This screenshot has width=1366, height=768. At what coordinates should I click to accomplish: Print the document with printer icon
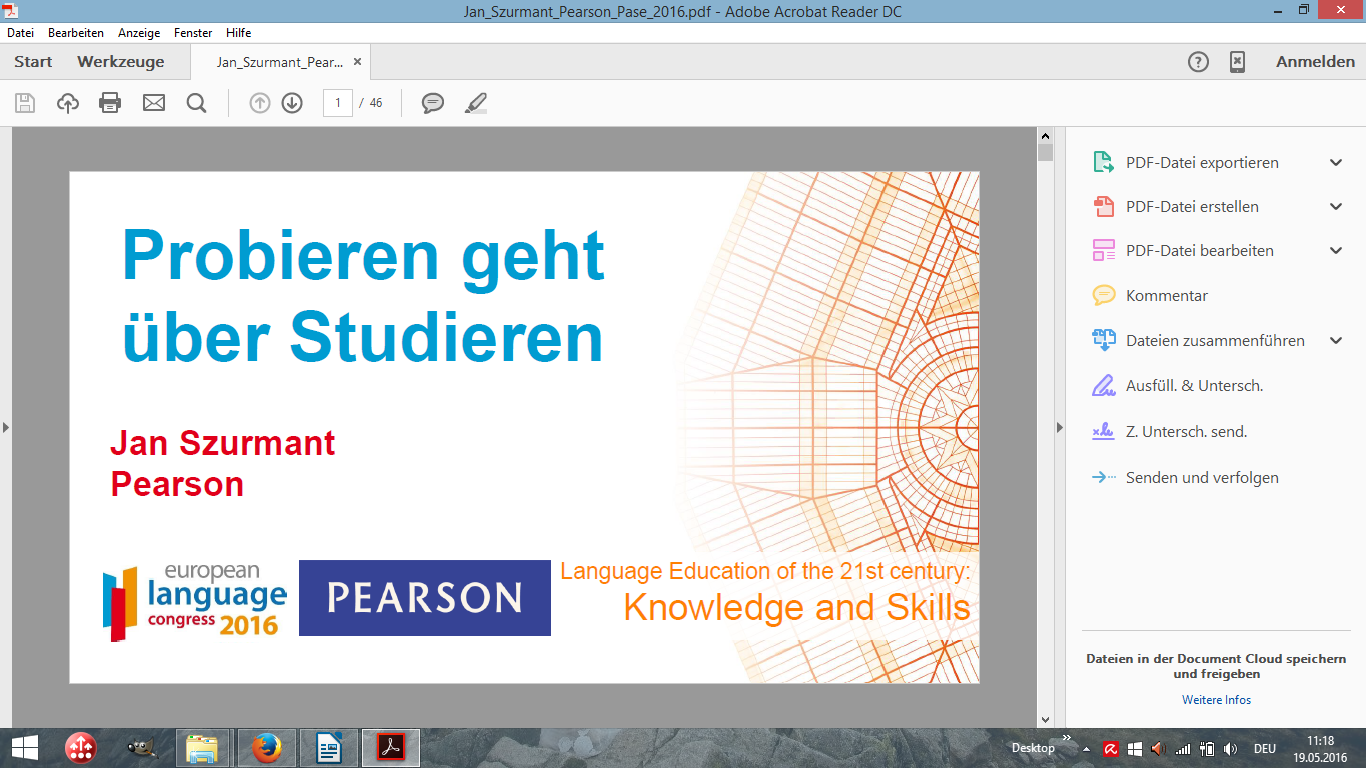click(110, 103)
